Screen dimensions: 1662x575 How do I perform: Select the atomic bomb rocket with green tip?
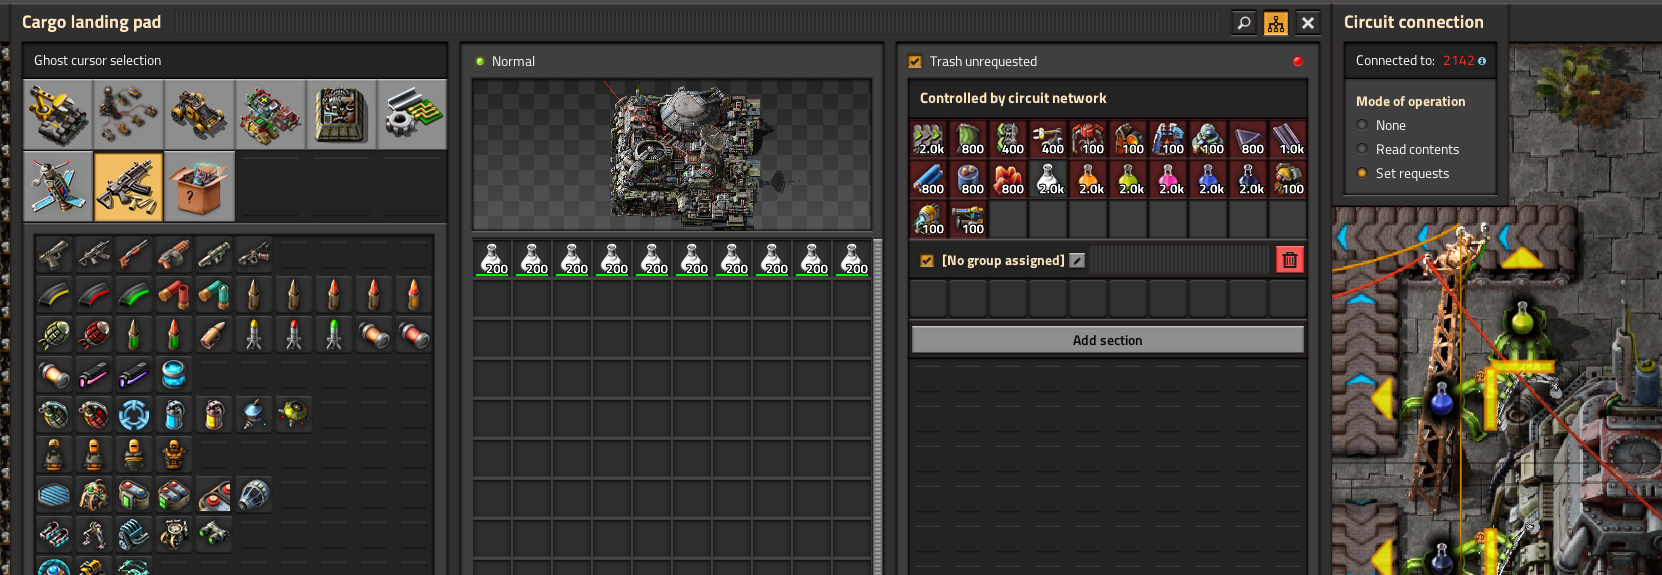[334, 335]
